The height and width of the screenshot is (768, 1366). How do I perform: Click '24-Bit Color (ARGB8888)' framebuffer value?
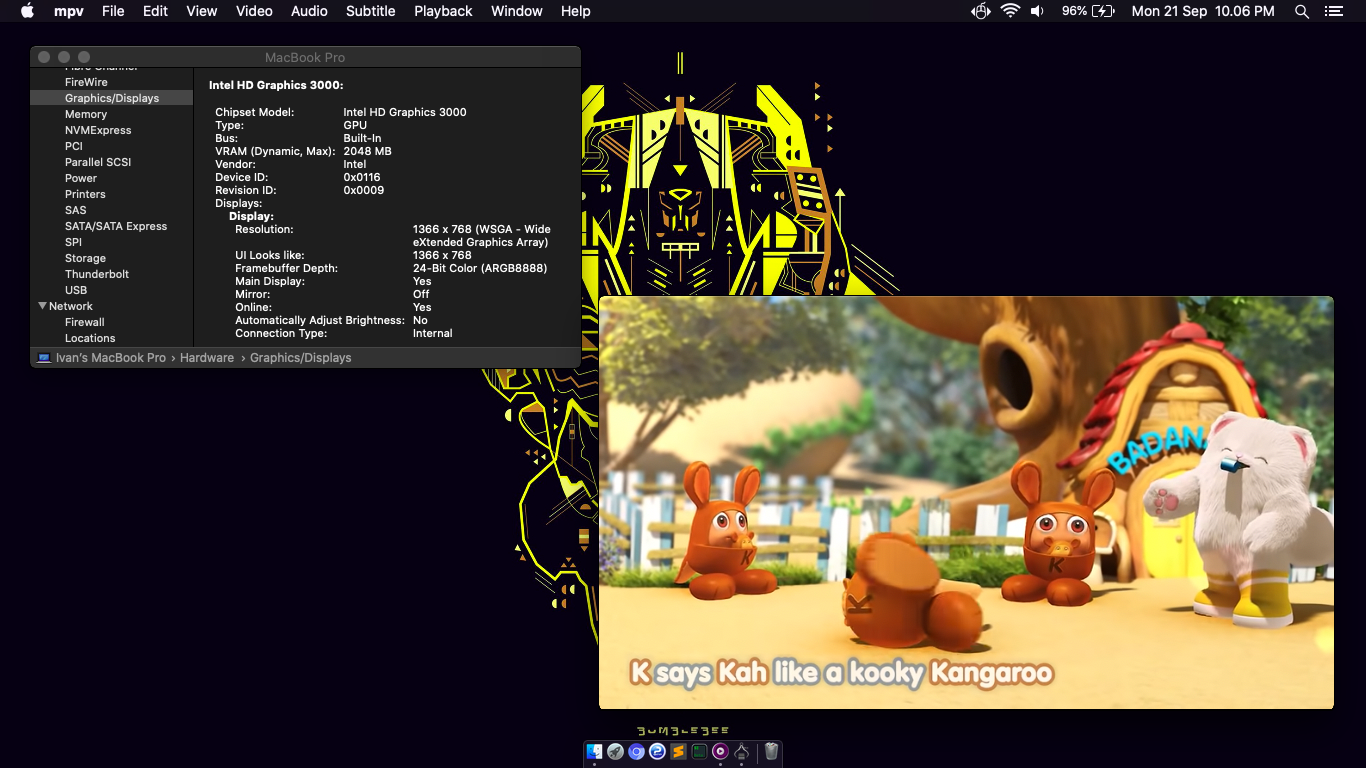point(480,268)
